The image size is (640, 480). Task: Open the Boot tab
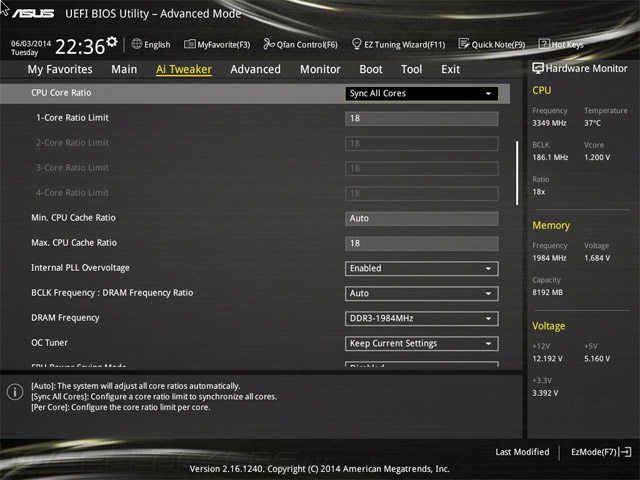coord(371,69)
